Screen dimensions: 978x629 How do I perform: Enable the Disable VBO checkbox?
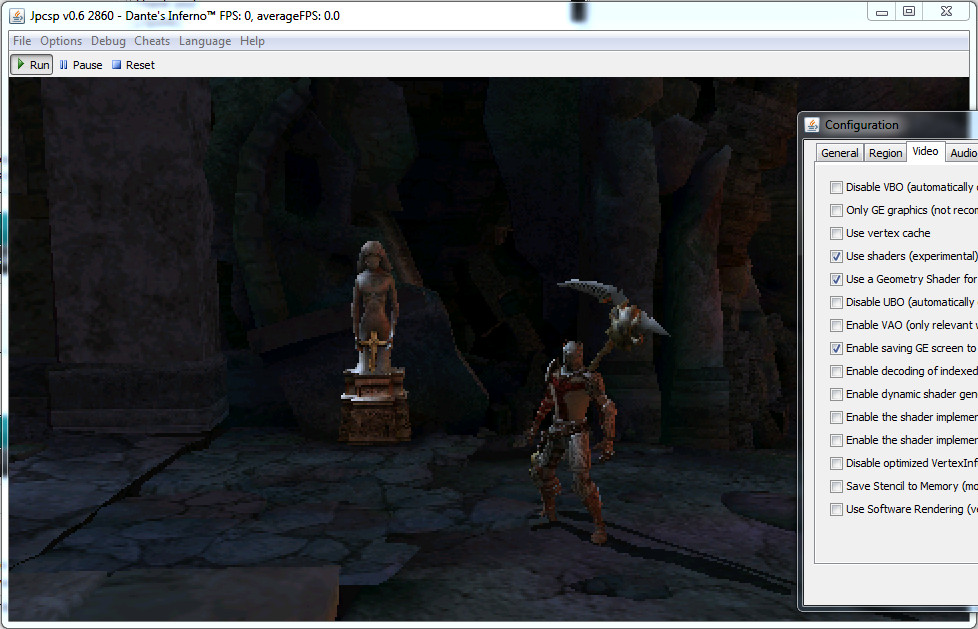[836, 187]
